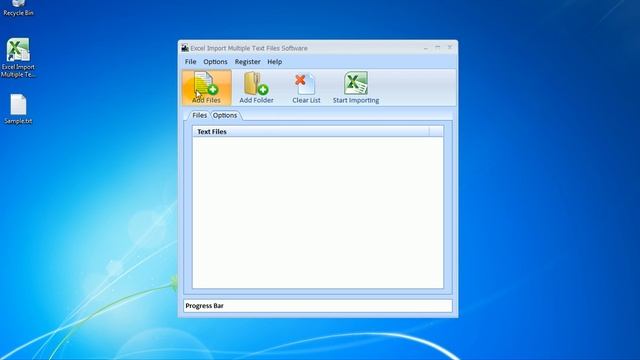Switch to the Files tab

[199, 115]
